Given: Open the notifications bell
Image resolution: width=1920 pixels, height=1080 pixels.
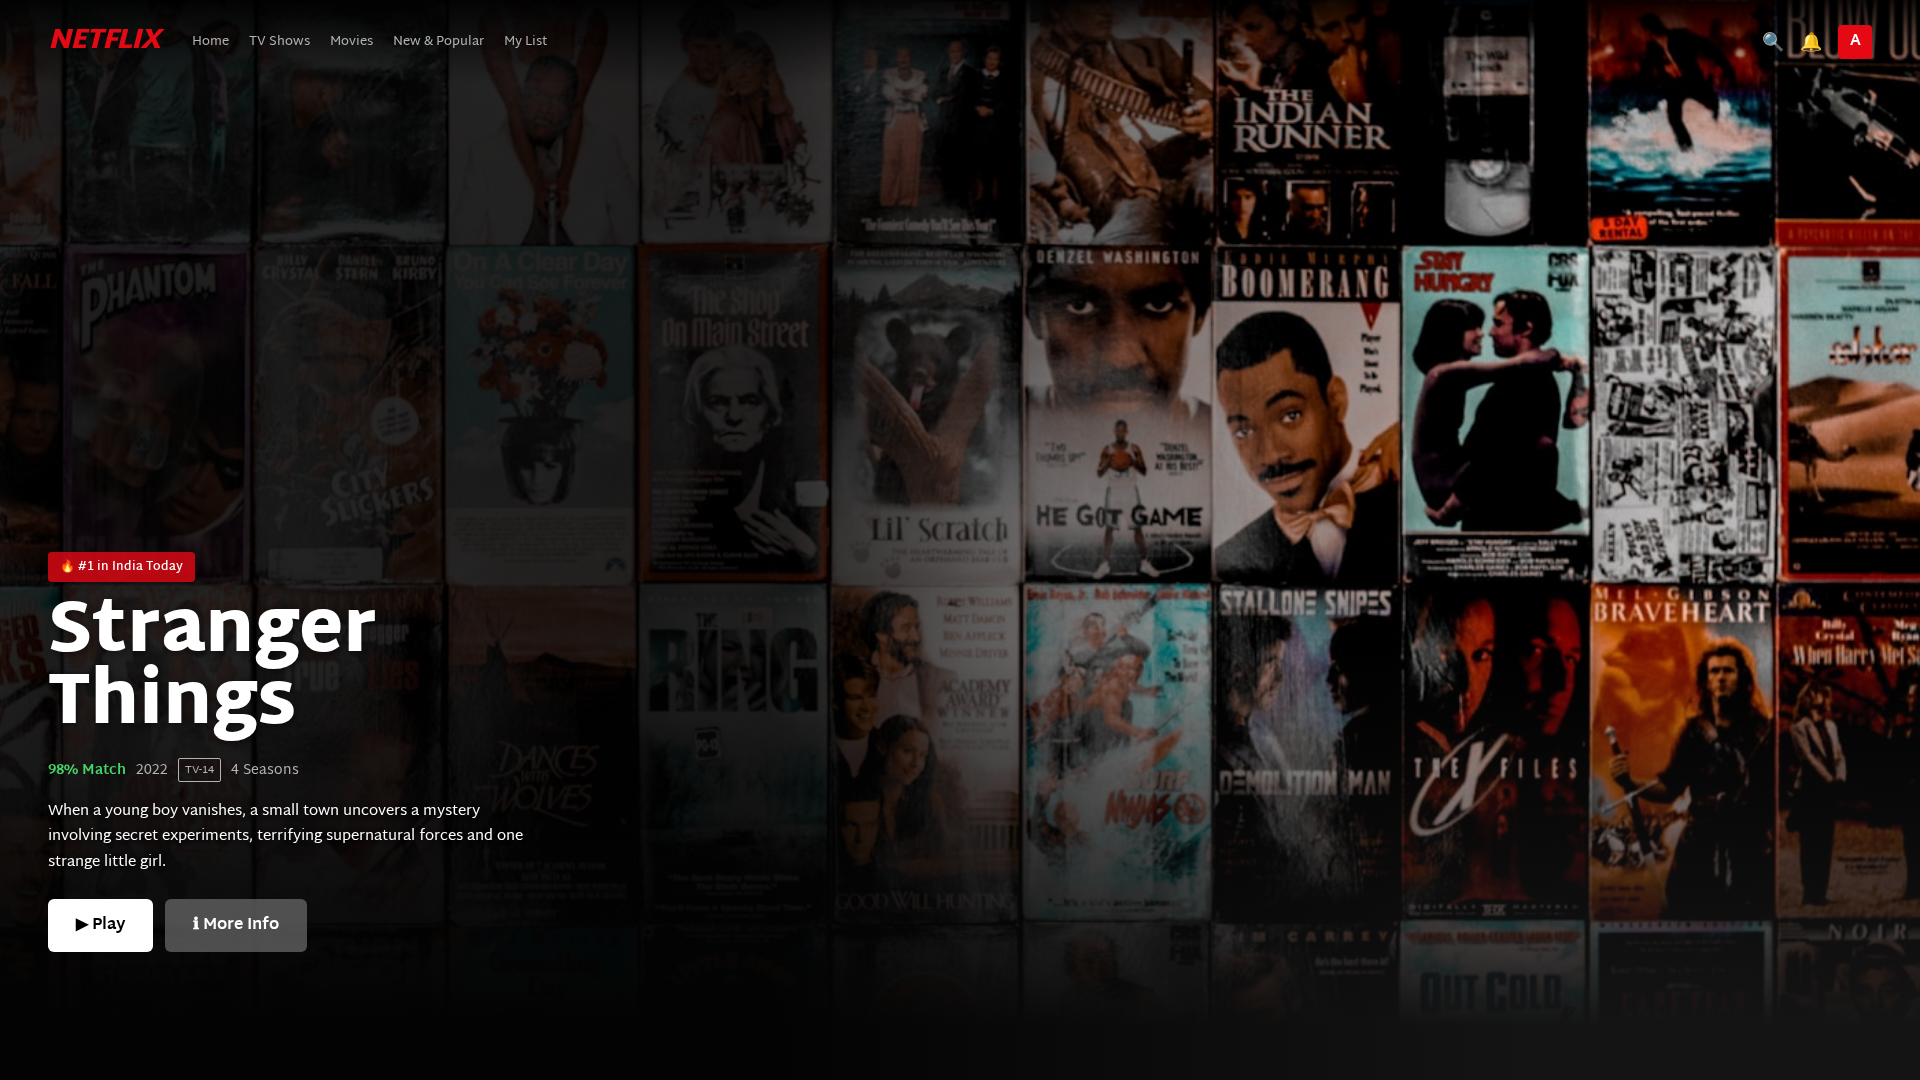Looking at the screenshot, I should [x=1810, y=42].
